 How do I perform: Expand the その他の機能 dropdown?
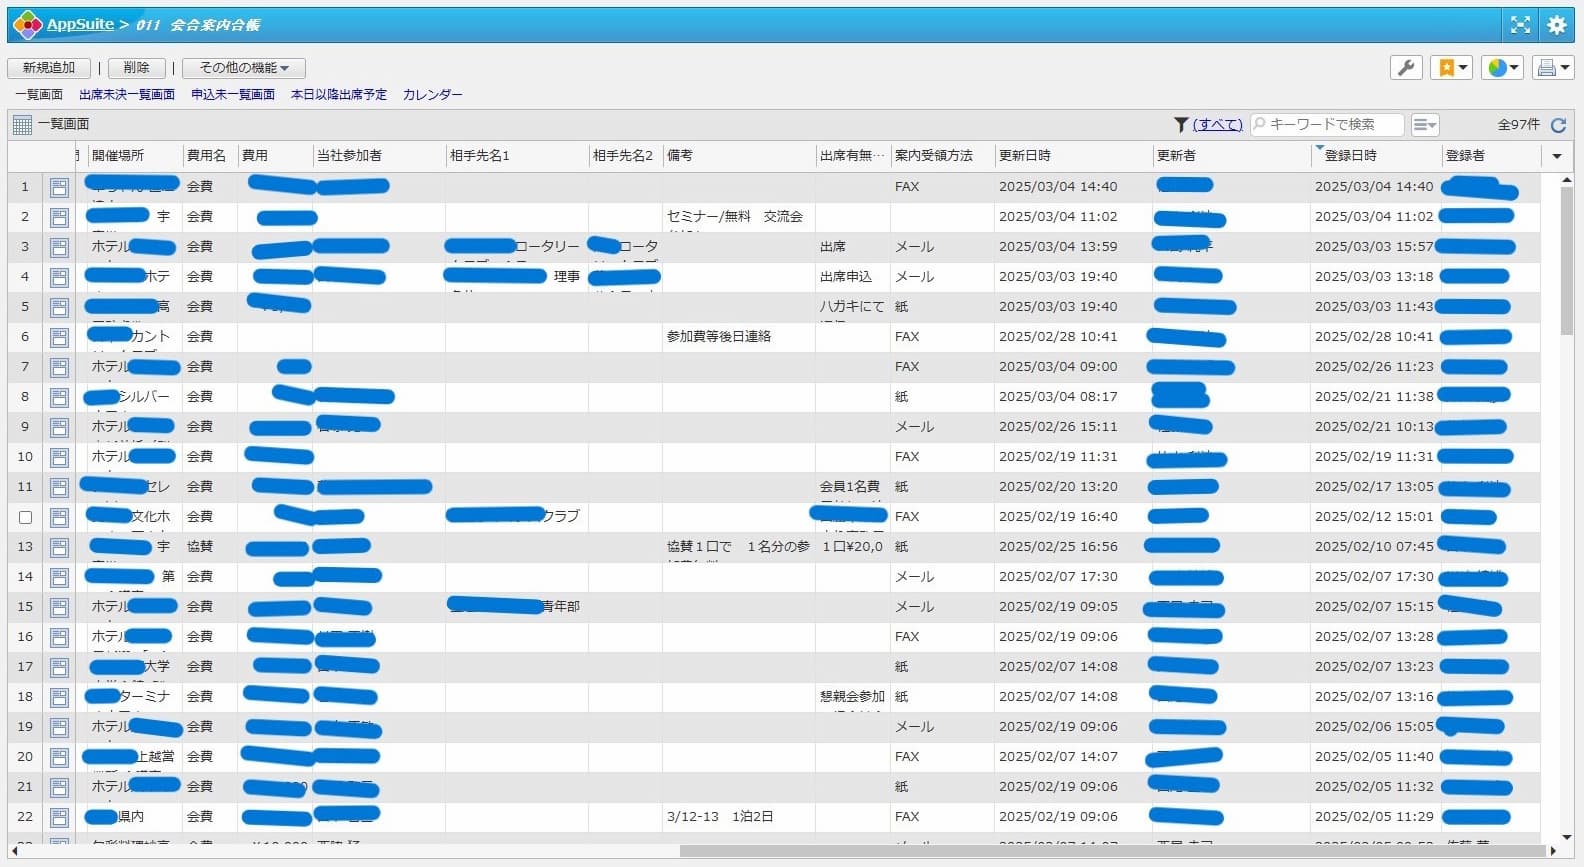tap(244, 68)
